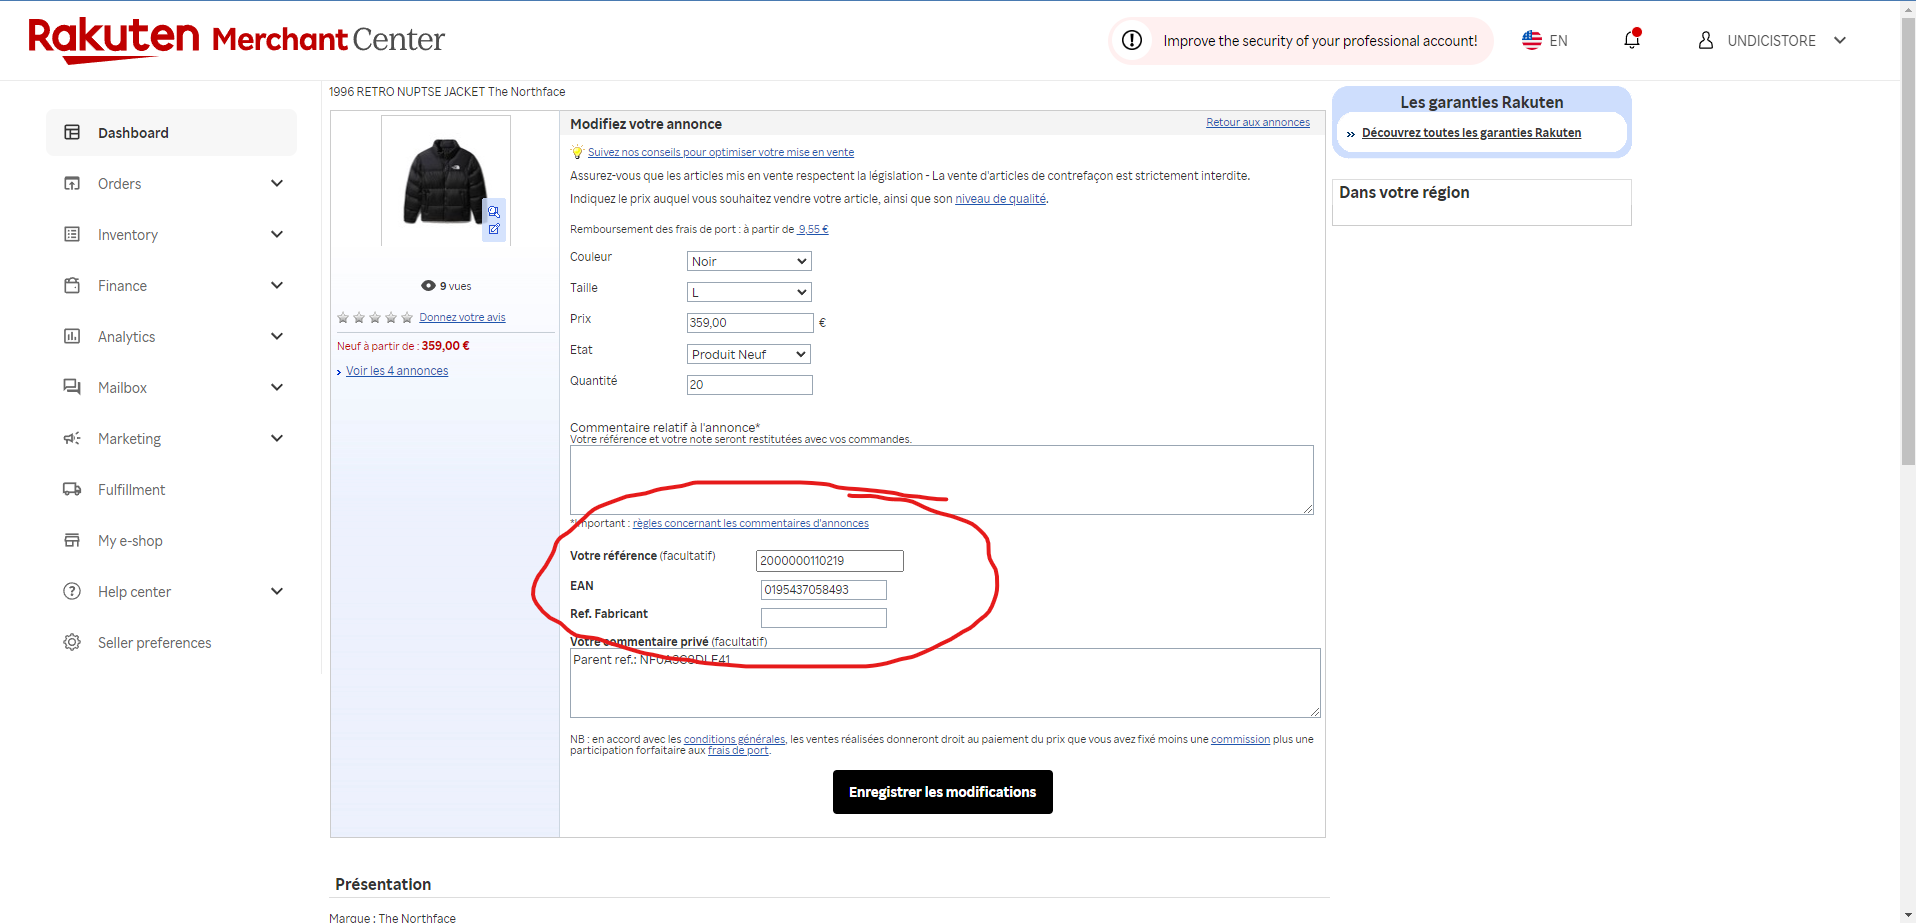Expand the Inventory menu chevron
The height and width of the screenshot is (923, 1916).
tap(277, 234)
